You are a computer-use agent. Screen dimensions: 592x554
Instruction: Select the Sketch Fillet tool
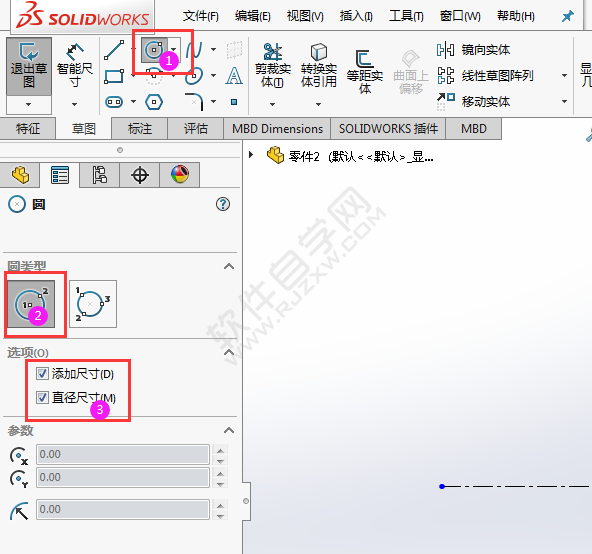point(195,102)
